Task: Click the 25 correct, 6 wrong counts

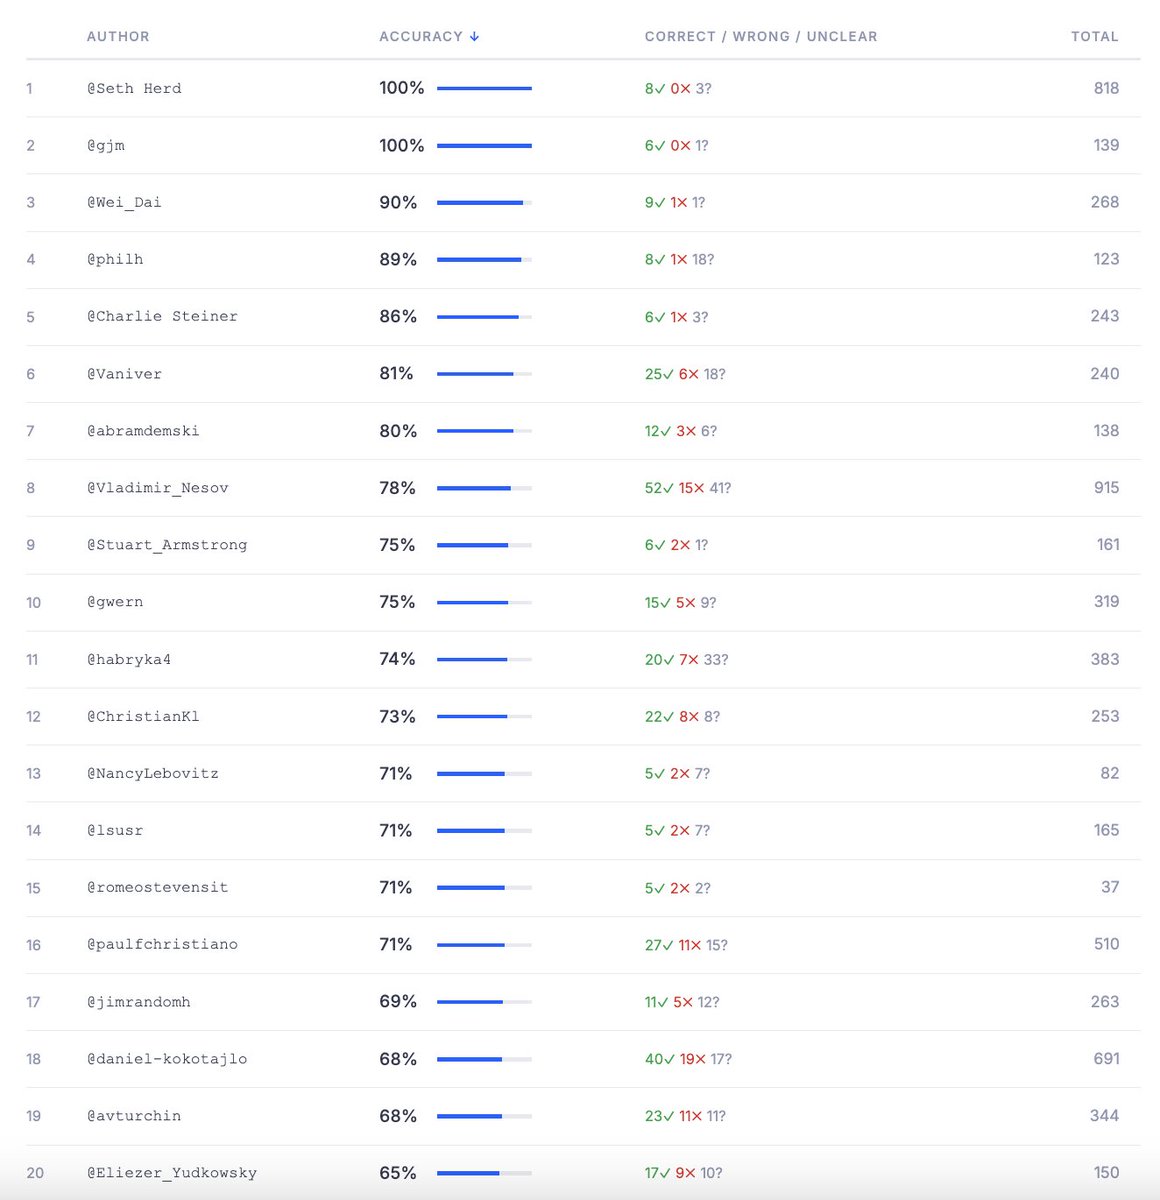Action: tap(672, 374)
